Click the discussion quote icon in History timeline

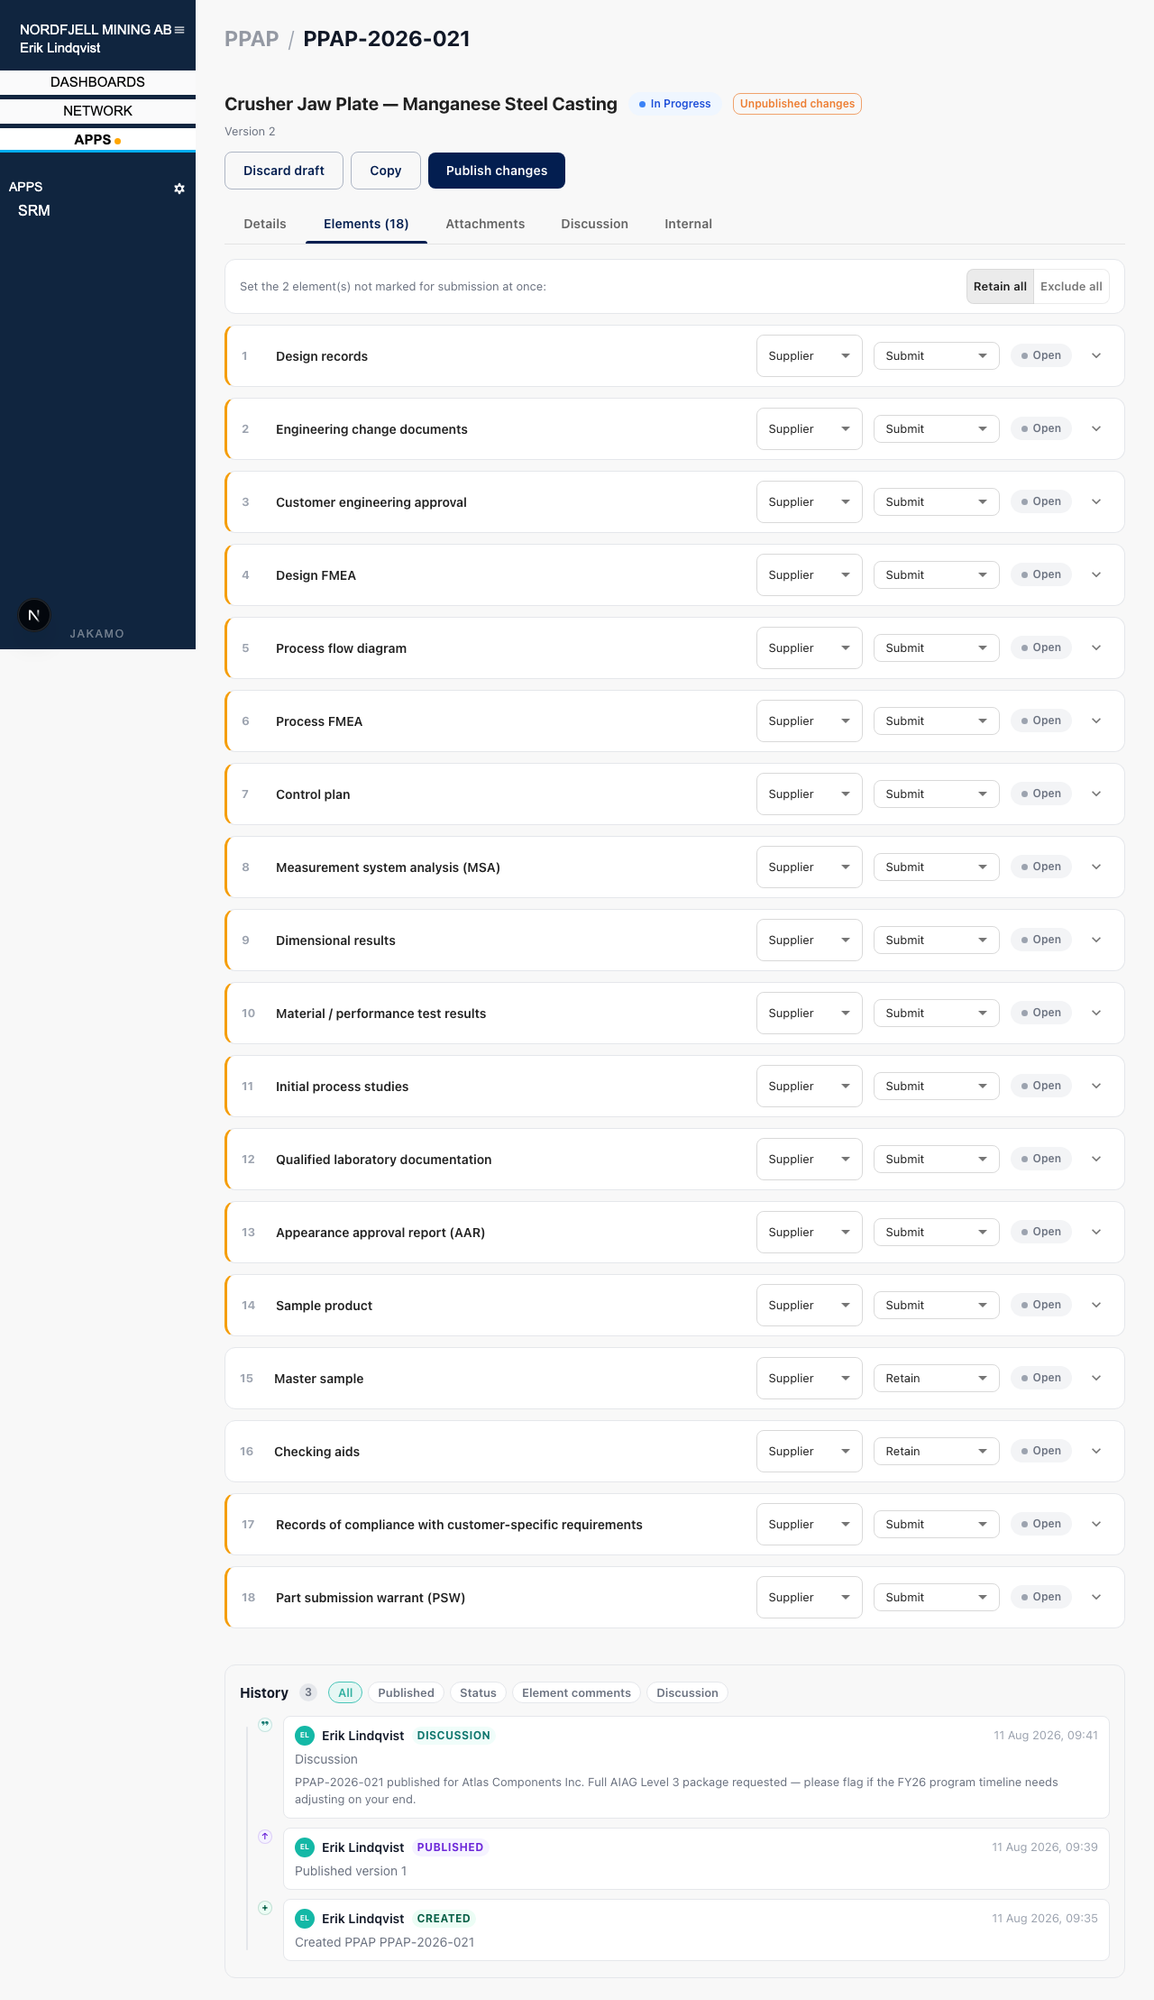click(x=265, y=1724)
